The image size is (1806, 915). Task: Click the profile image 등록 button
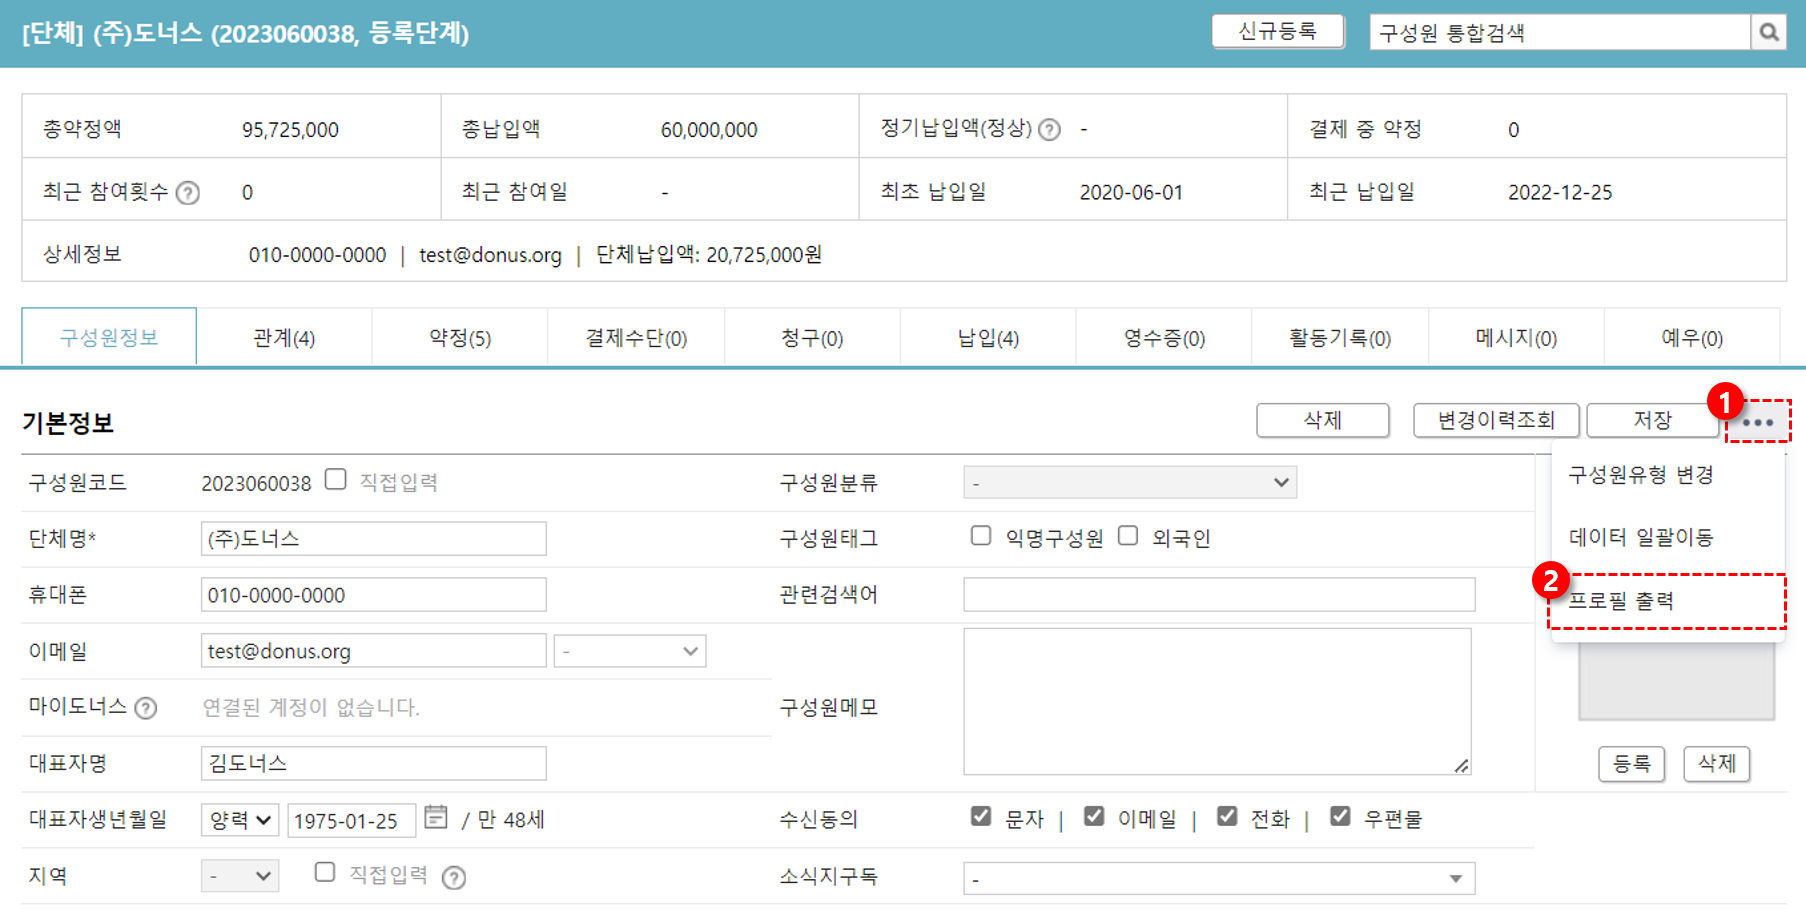(x=1631, y=764)
